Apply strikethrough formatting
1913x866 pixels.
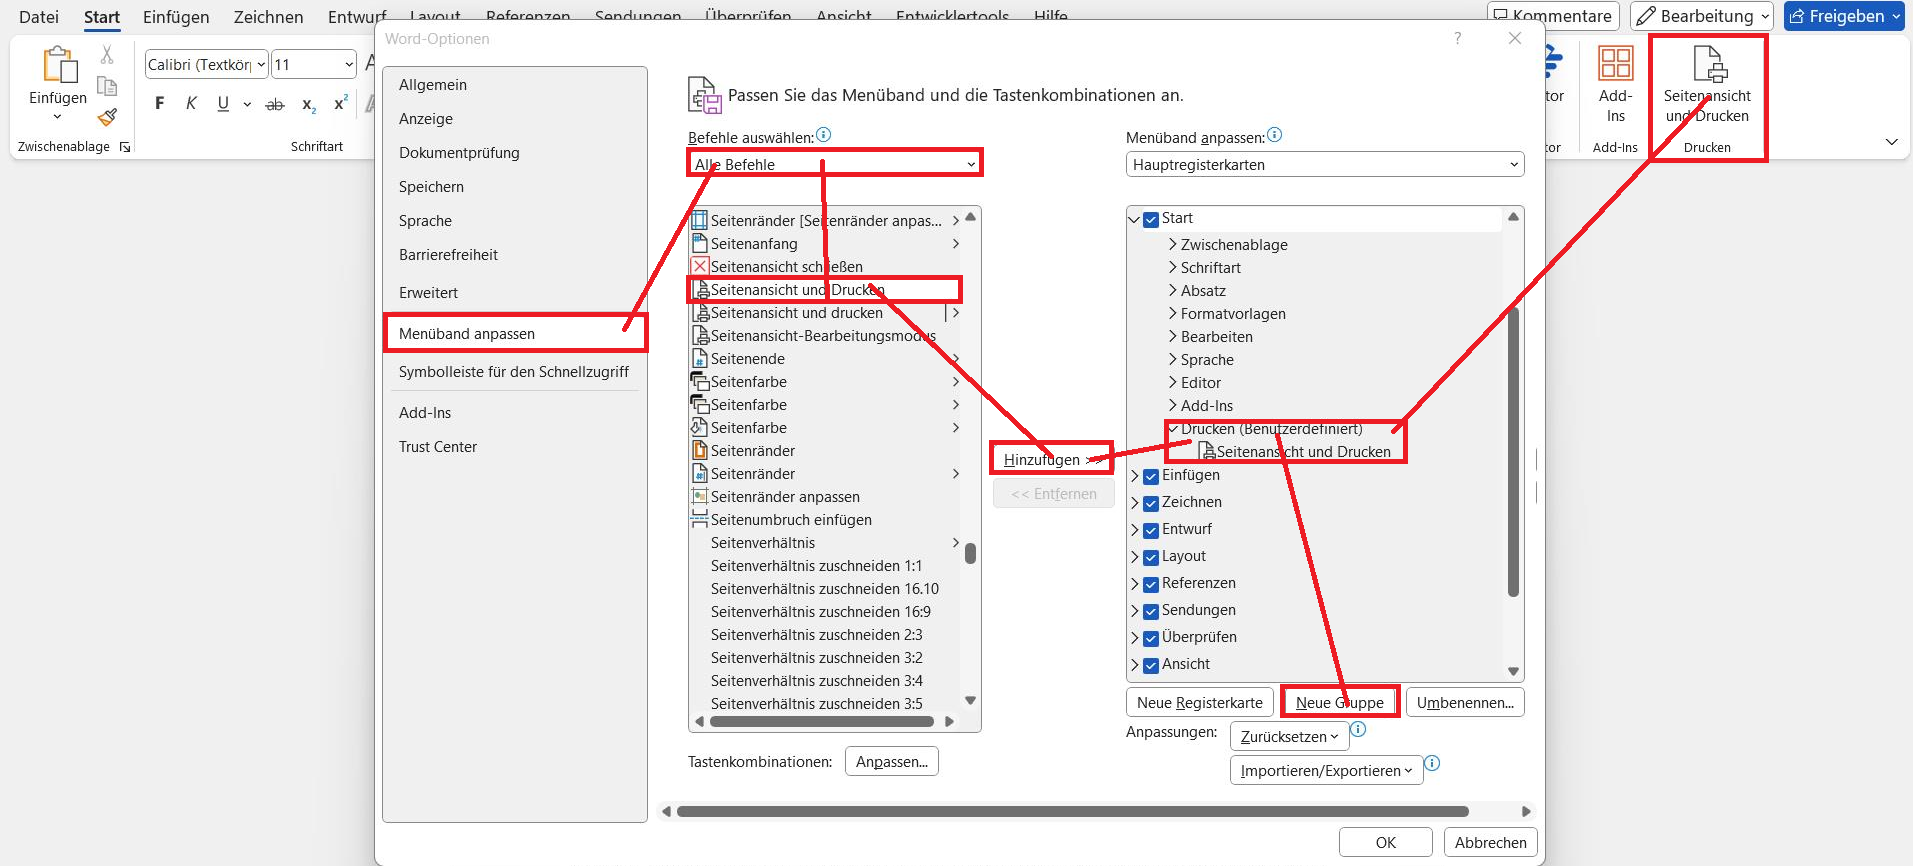(275, 104)
